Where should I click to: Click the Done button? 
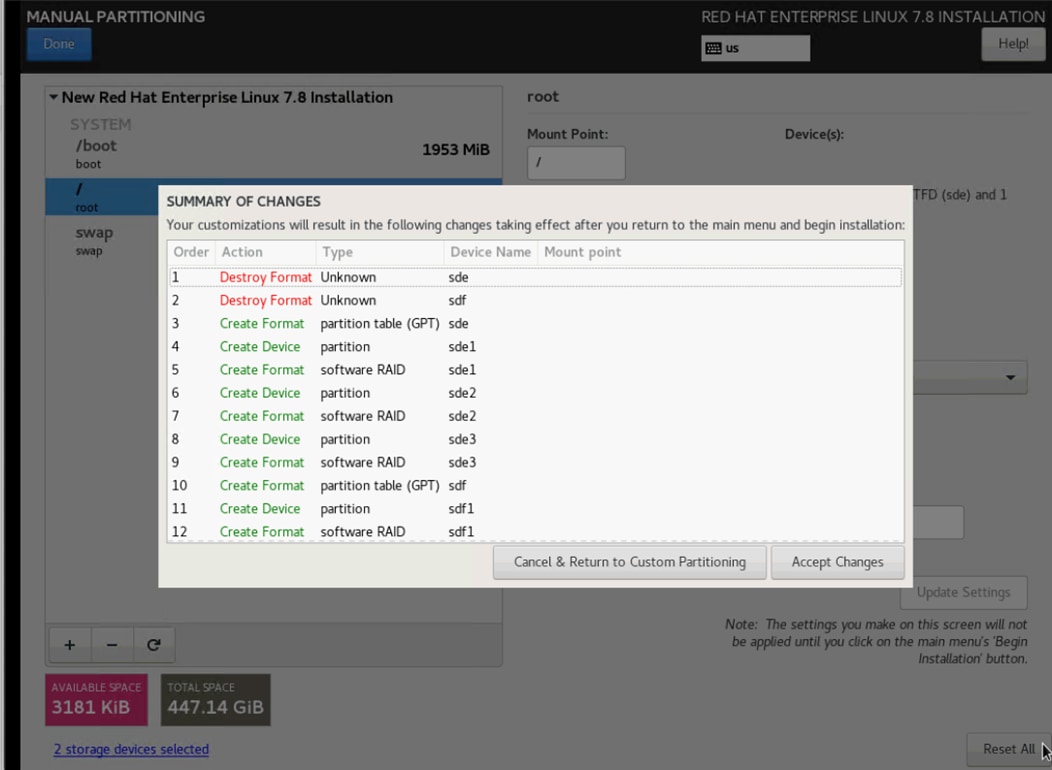59,44
